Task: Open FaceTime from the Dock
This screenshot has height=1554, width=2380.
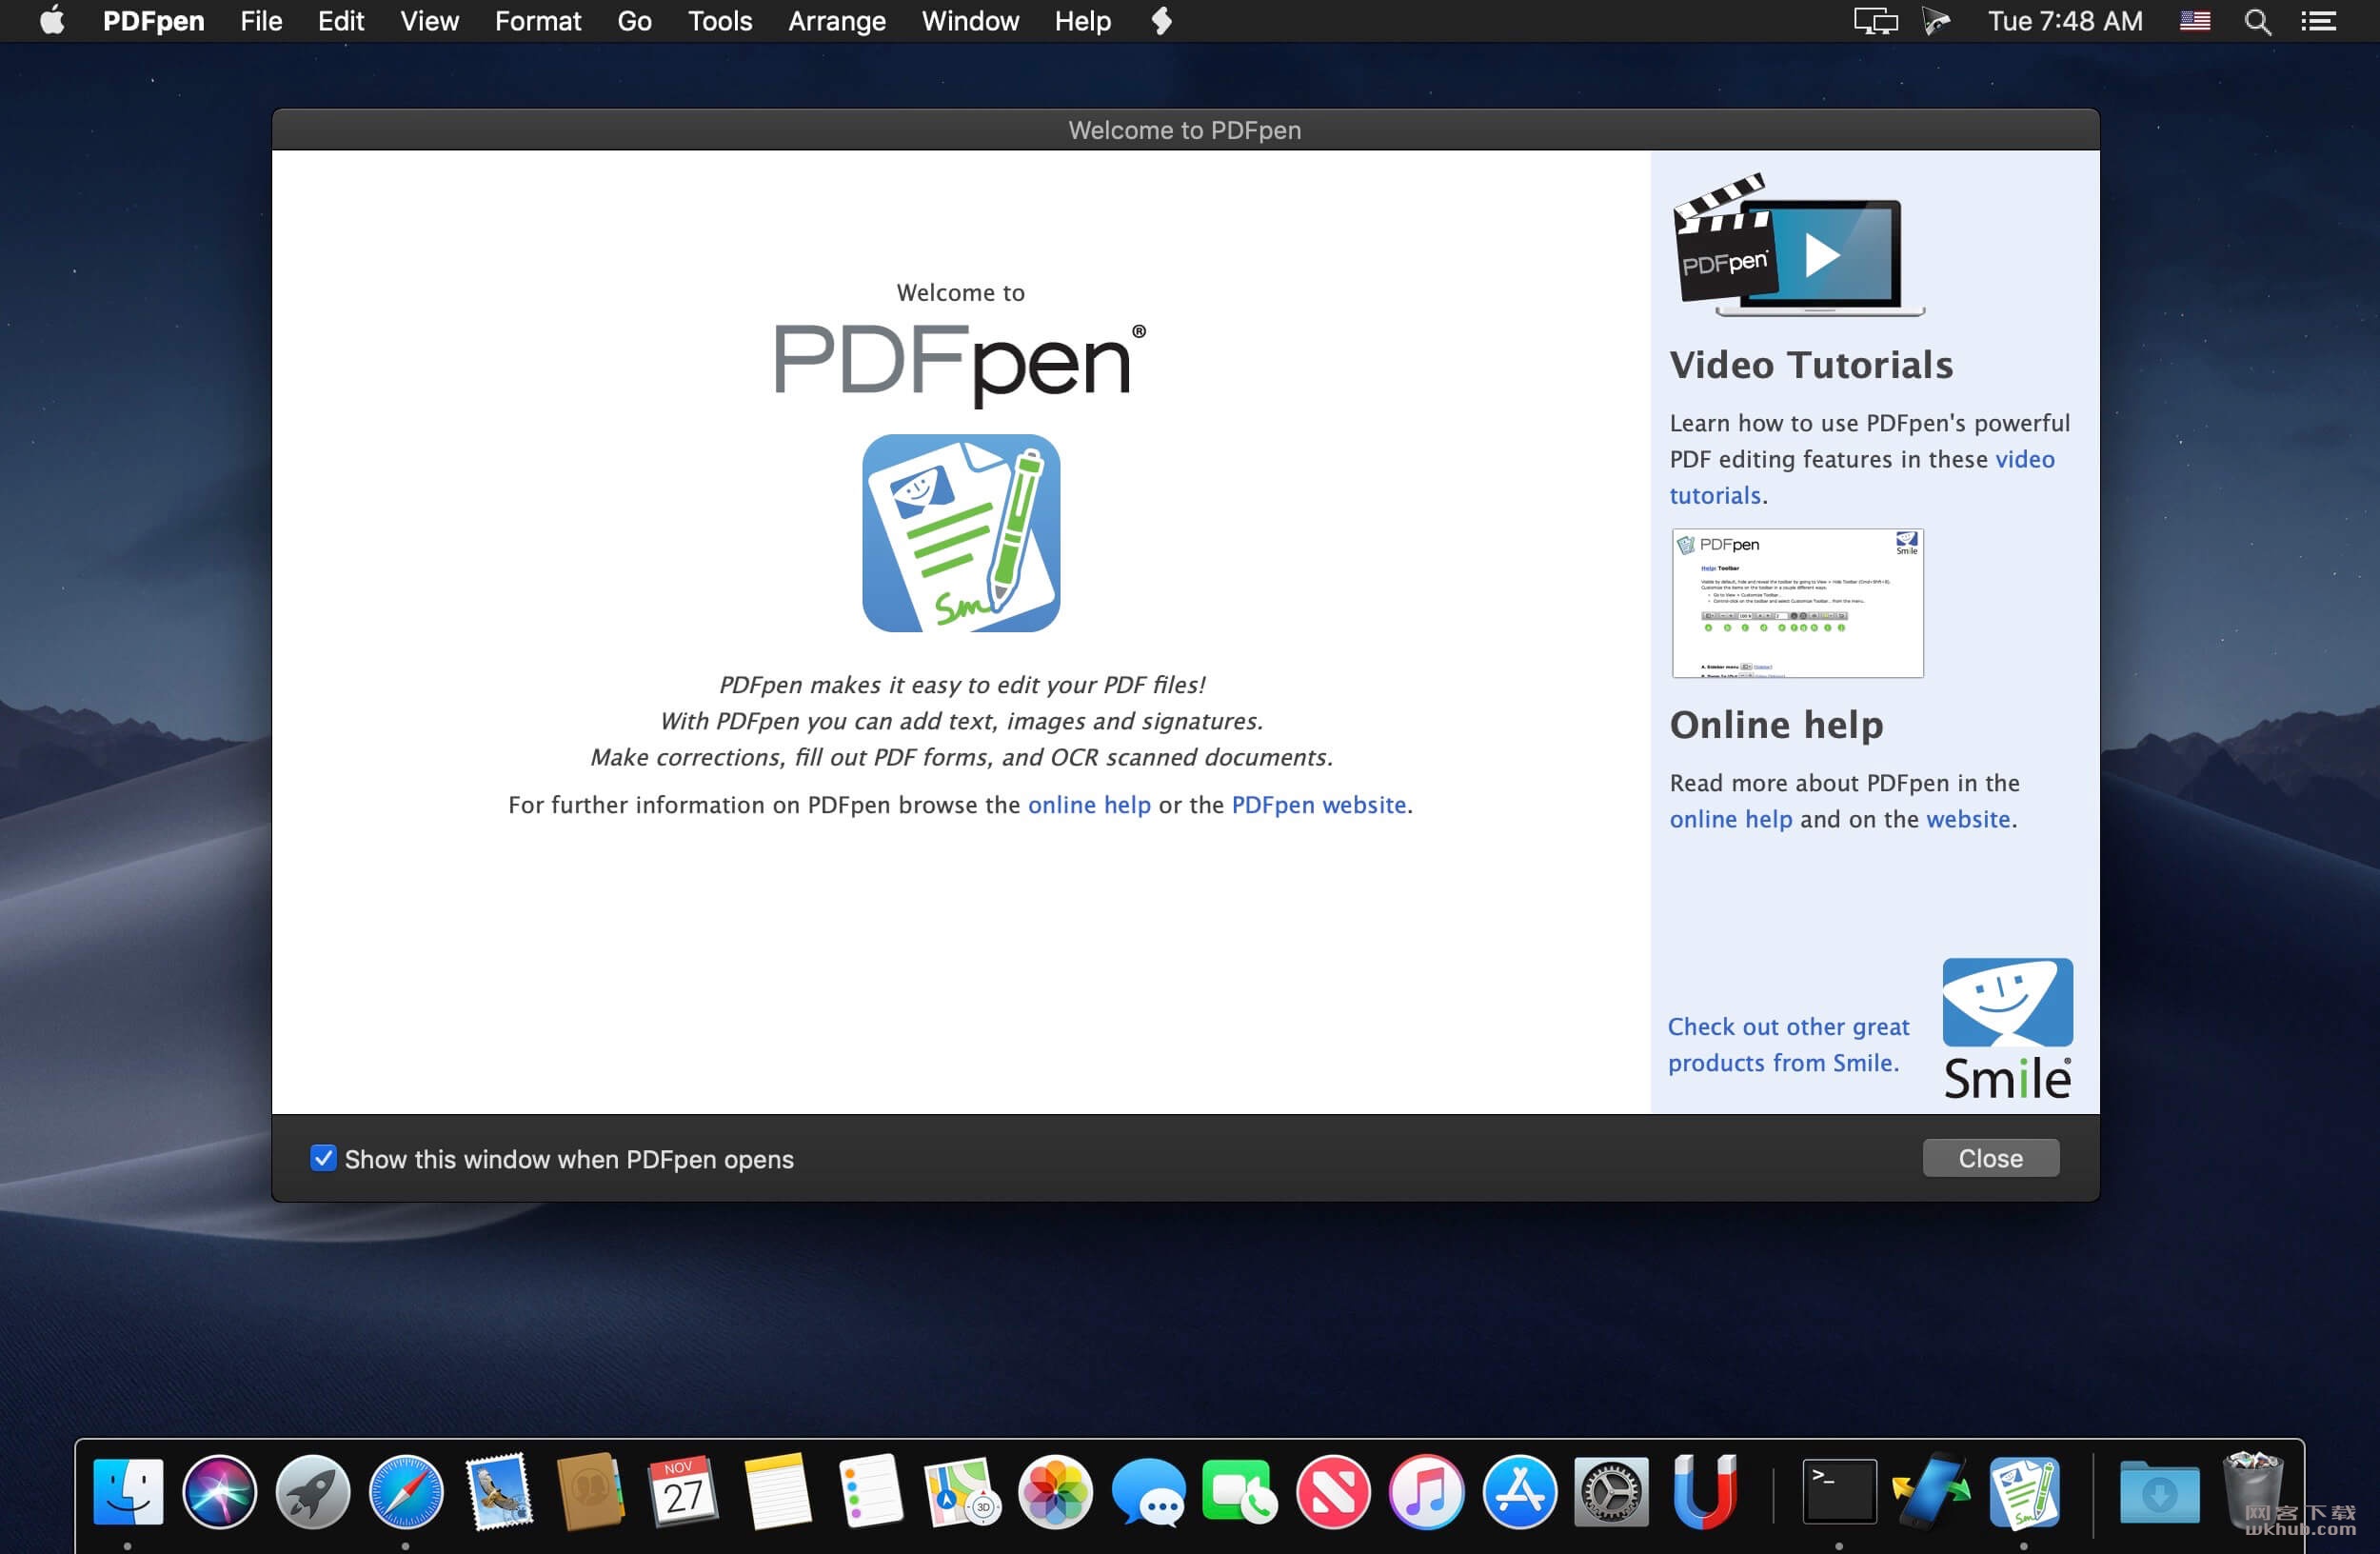Action: tap(1240, 1492)
